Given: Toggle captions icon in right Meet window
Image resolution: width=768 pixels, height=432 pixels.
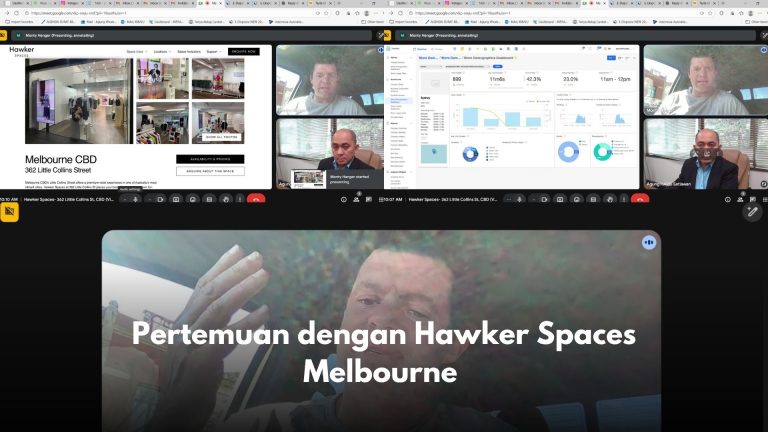Looking at the screenshot, I should (594, 199).
